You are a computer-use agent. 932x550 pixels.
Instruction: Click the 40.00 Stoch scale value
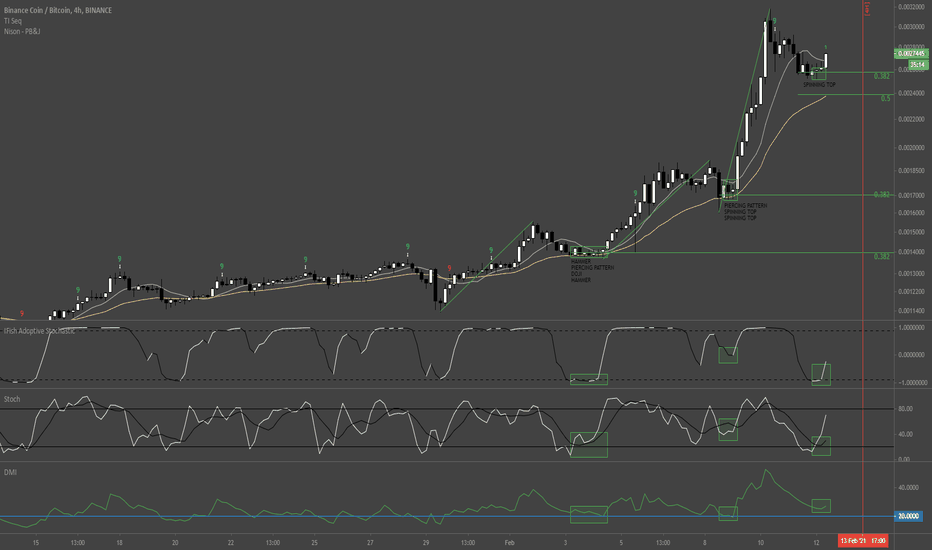905,434
